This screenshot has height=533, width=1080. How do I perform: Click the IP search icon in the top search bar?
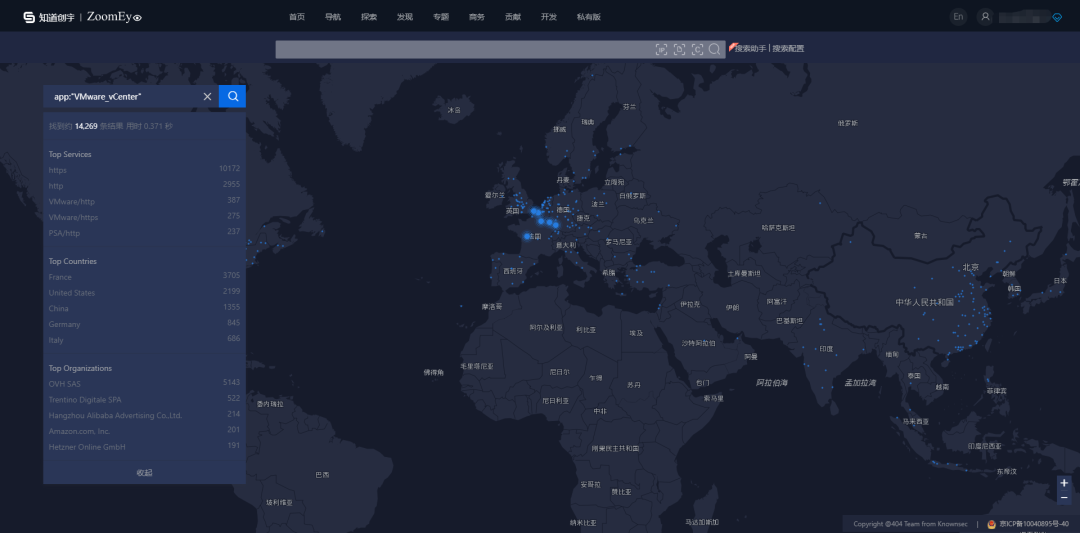point(661,49)
